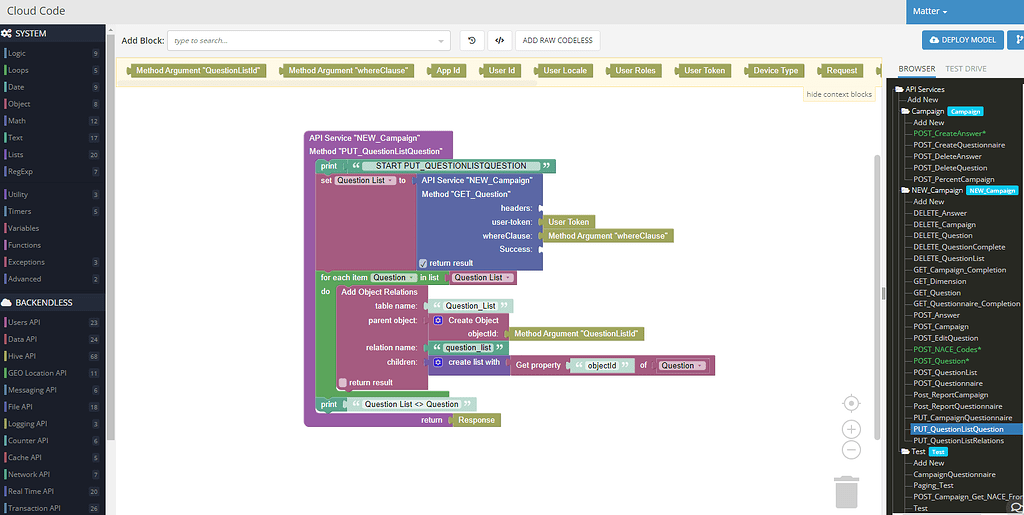Zoom in with the plus circle icon
The image size is (1024, 515).
tap(851, 429)
